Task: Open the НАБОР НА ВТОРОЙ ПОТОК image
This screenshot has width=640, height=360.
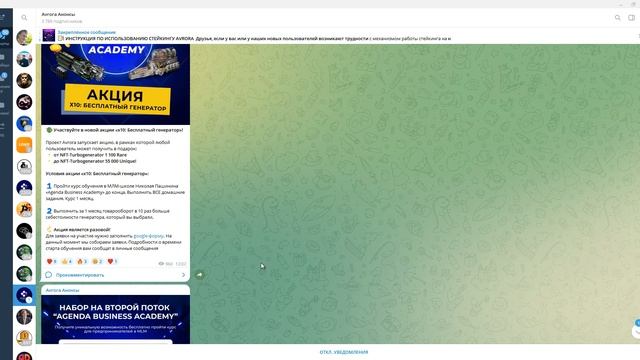Action: coord(116,319)
